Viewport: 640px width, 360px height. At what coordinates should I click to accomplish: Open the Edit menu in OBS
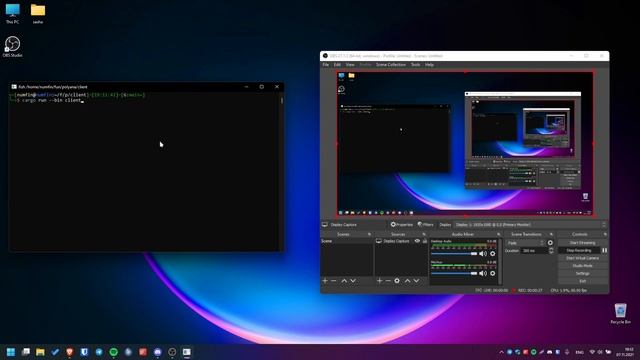click(337, 64)
